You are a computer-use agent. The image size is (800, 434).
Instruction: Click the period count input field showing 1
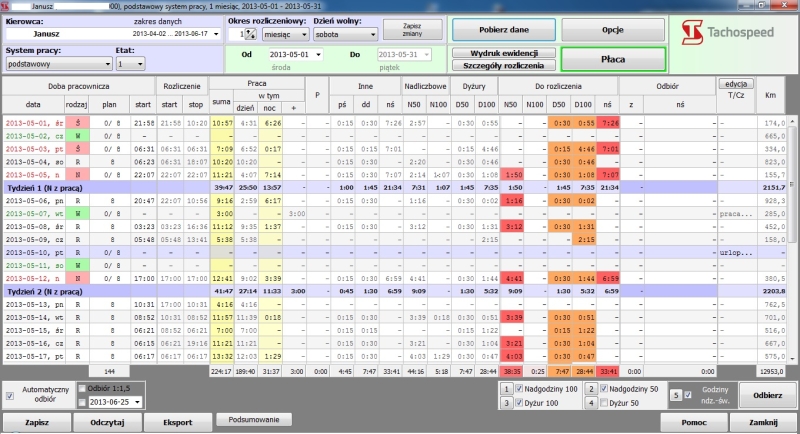pyautogui.click(x=236, y=34)
